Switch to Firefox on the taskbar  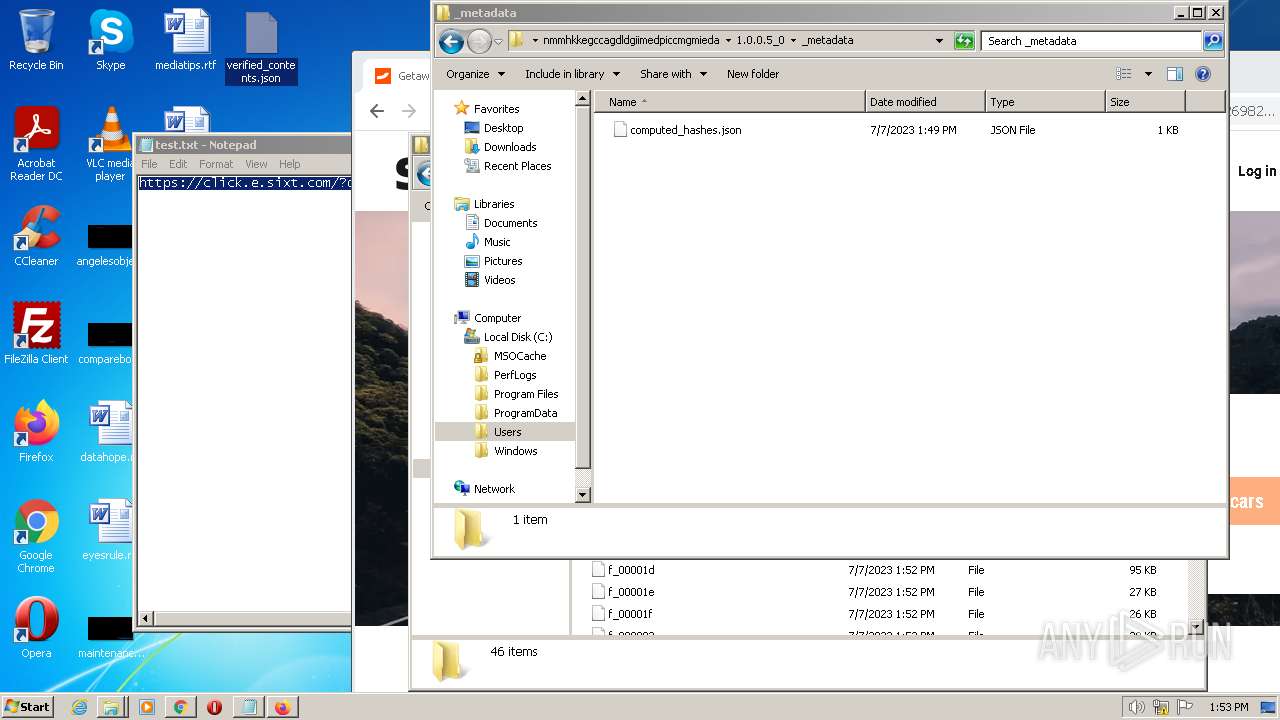pos(283,707)
